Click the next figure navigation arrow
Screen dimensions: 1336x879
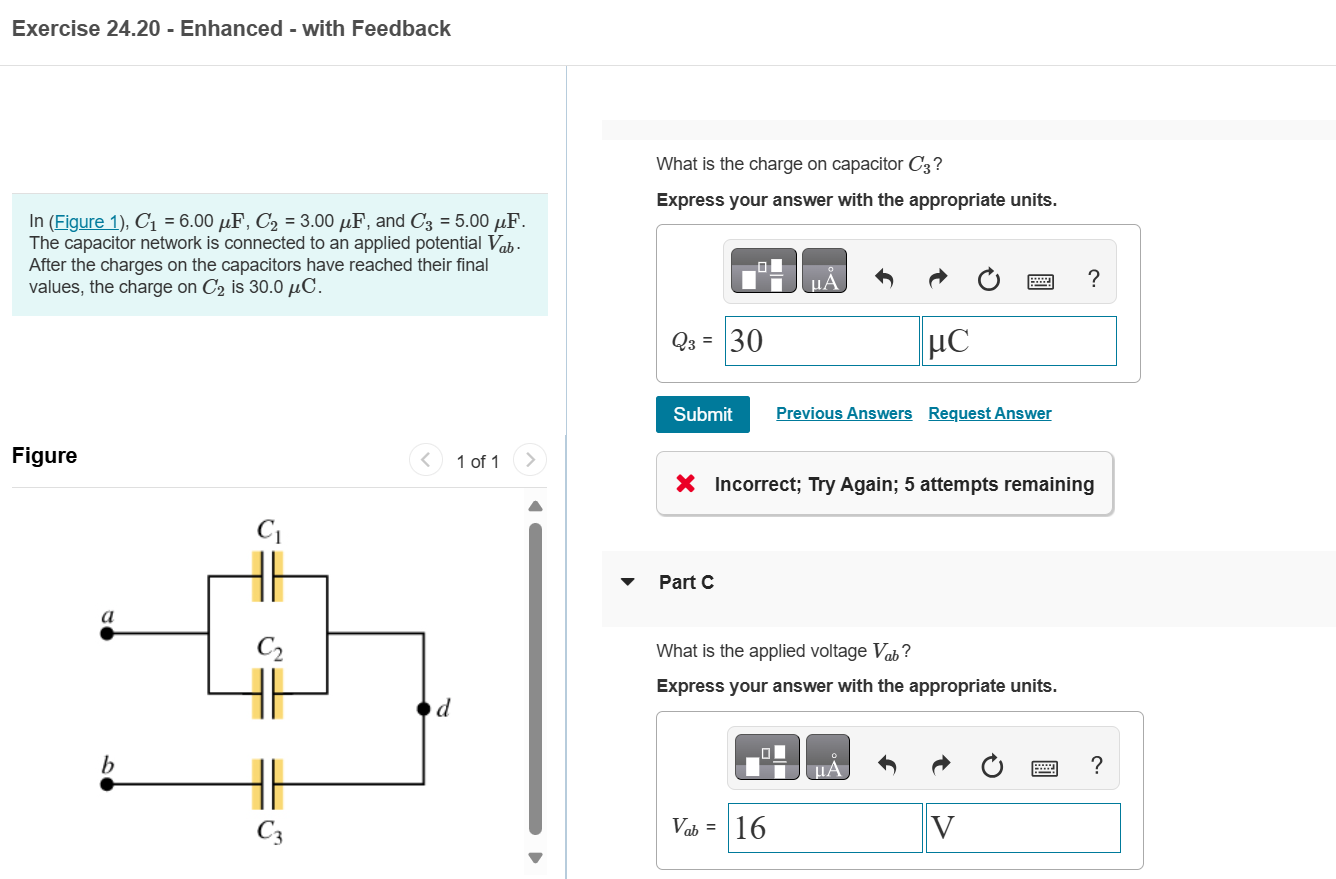click(x=529, y=460)
